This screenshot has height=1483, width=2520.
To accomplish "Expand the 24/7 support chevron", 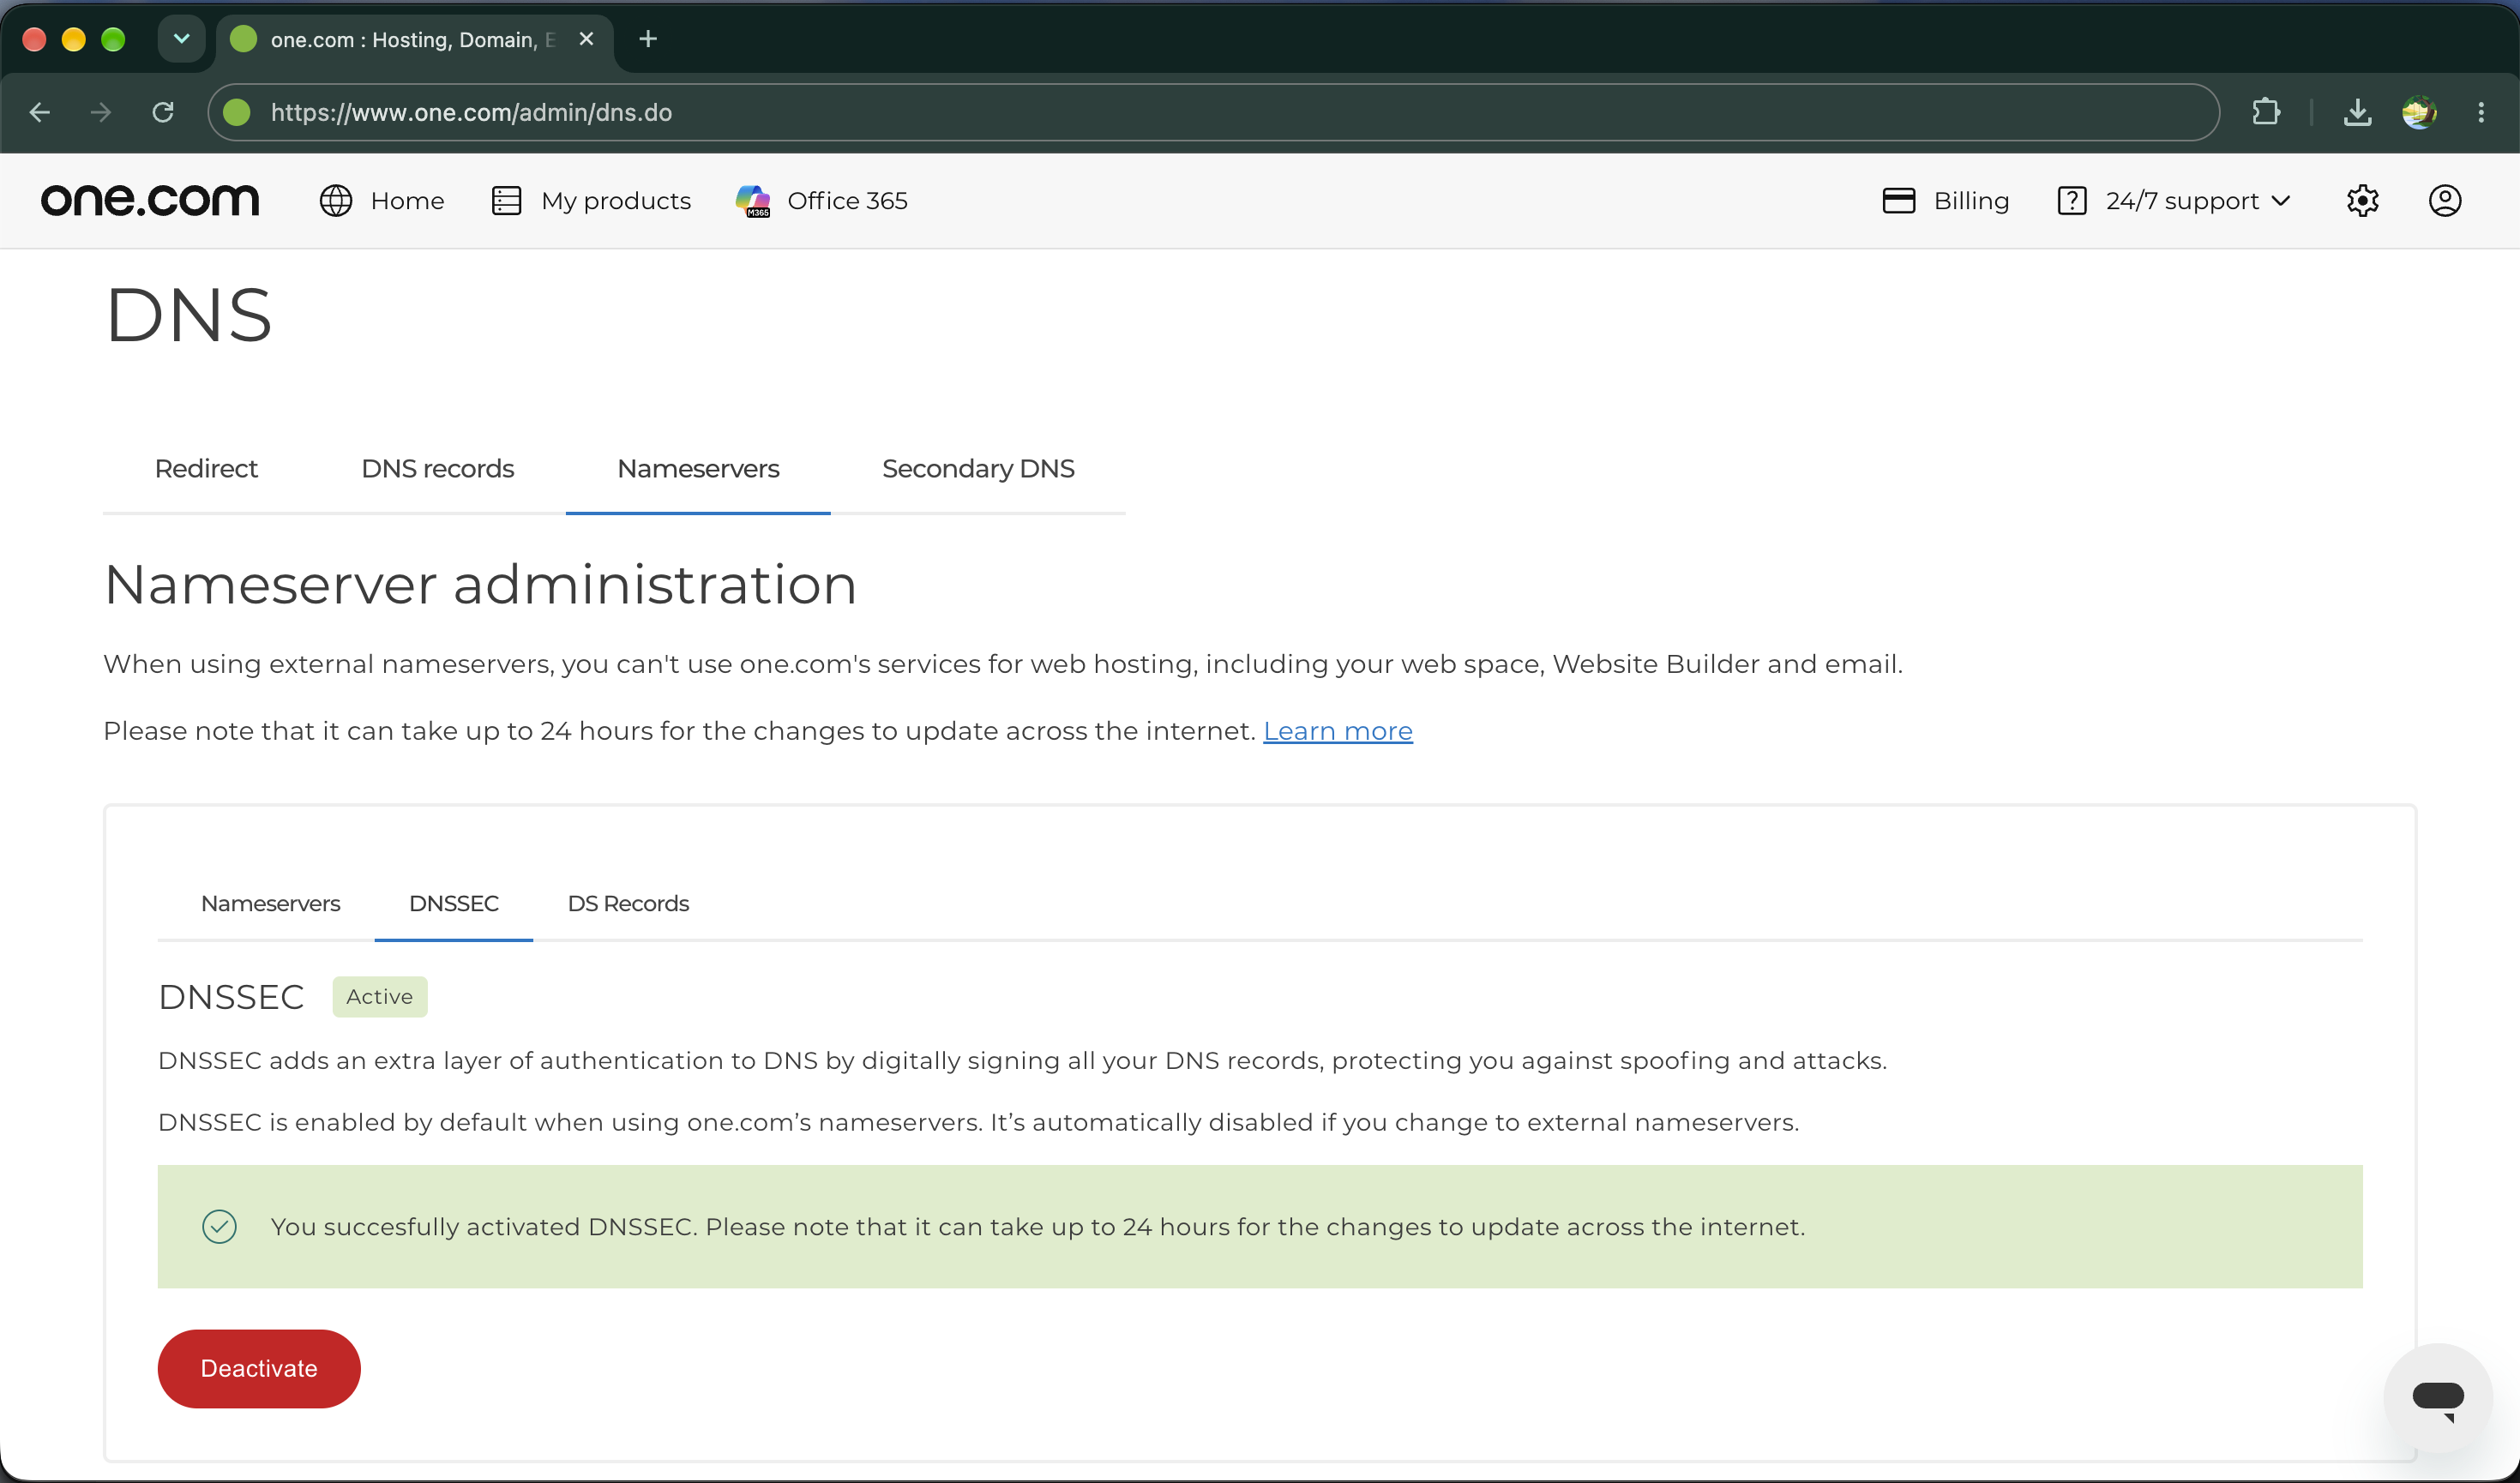I will [2281, 201].
